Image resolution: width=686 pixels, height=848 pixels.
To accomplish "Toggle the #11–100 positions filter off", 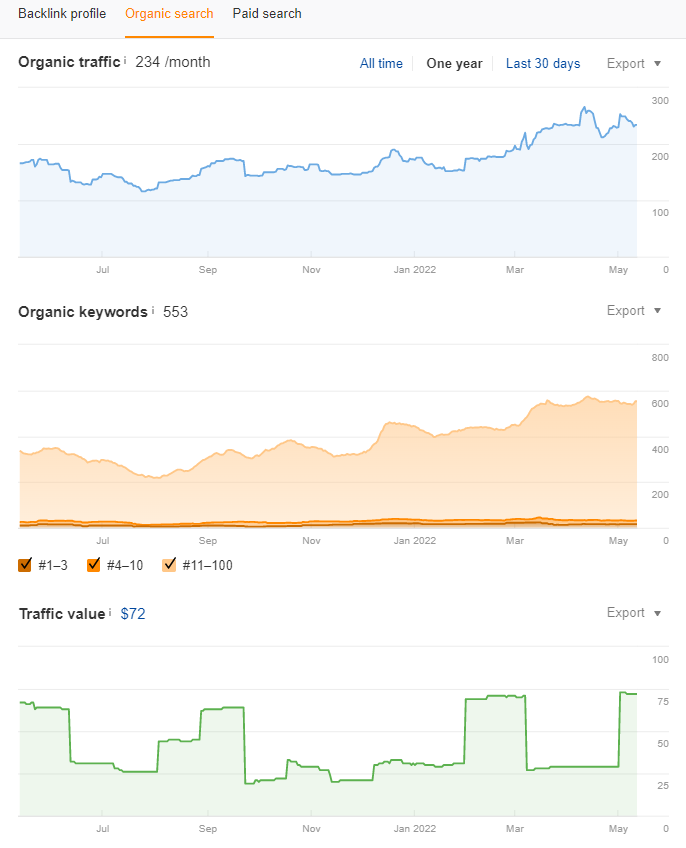I will pyautogui.click(x=169, y=565).
